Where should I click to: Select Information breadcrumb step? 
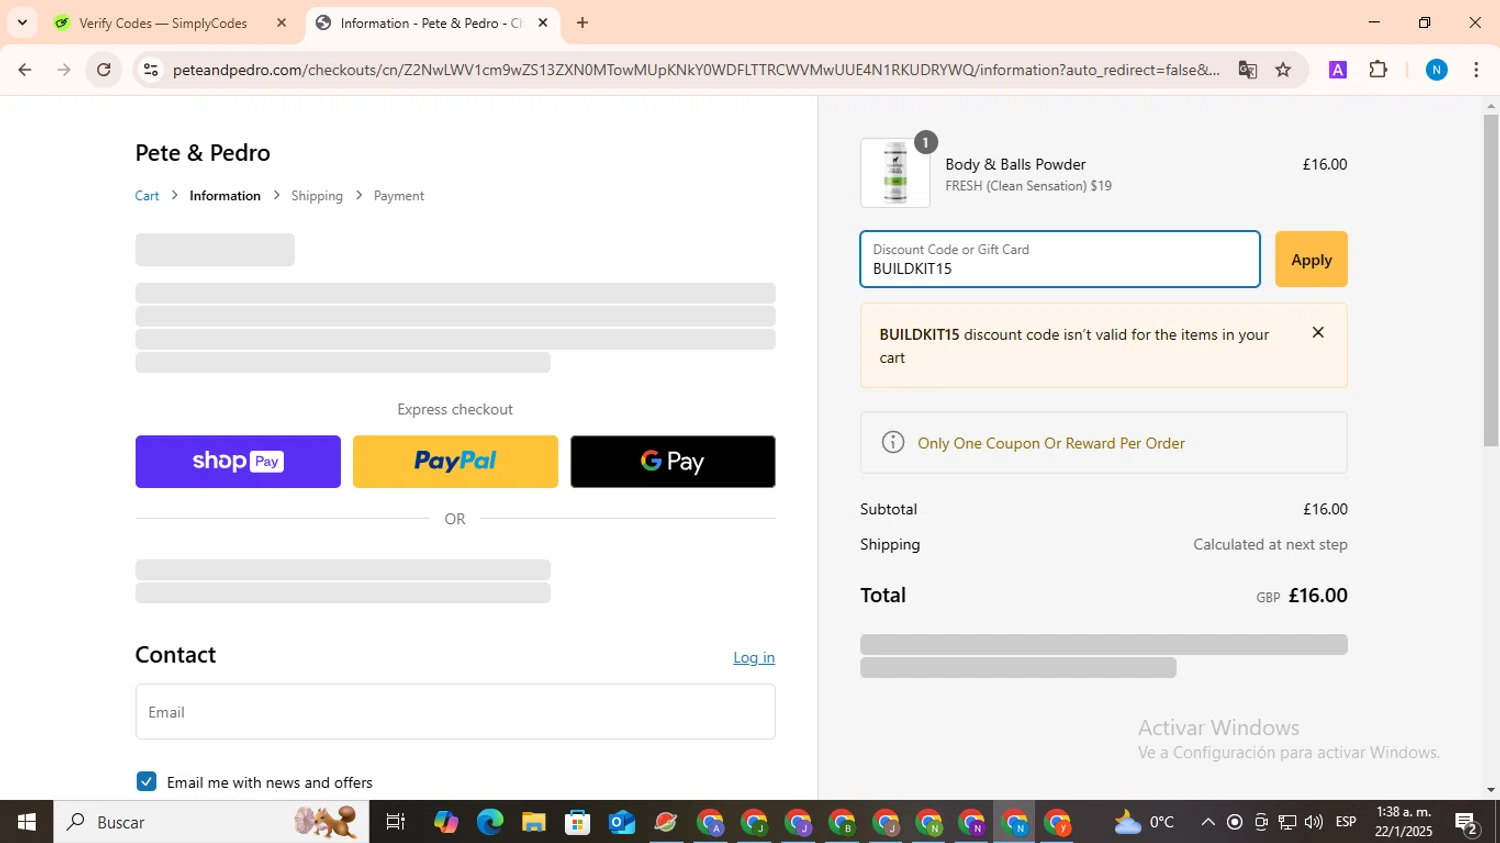[x=225, y=196]
